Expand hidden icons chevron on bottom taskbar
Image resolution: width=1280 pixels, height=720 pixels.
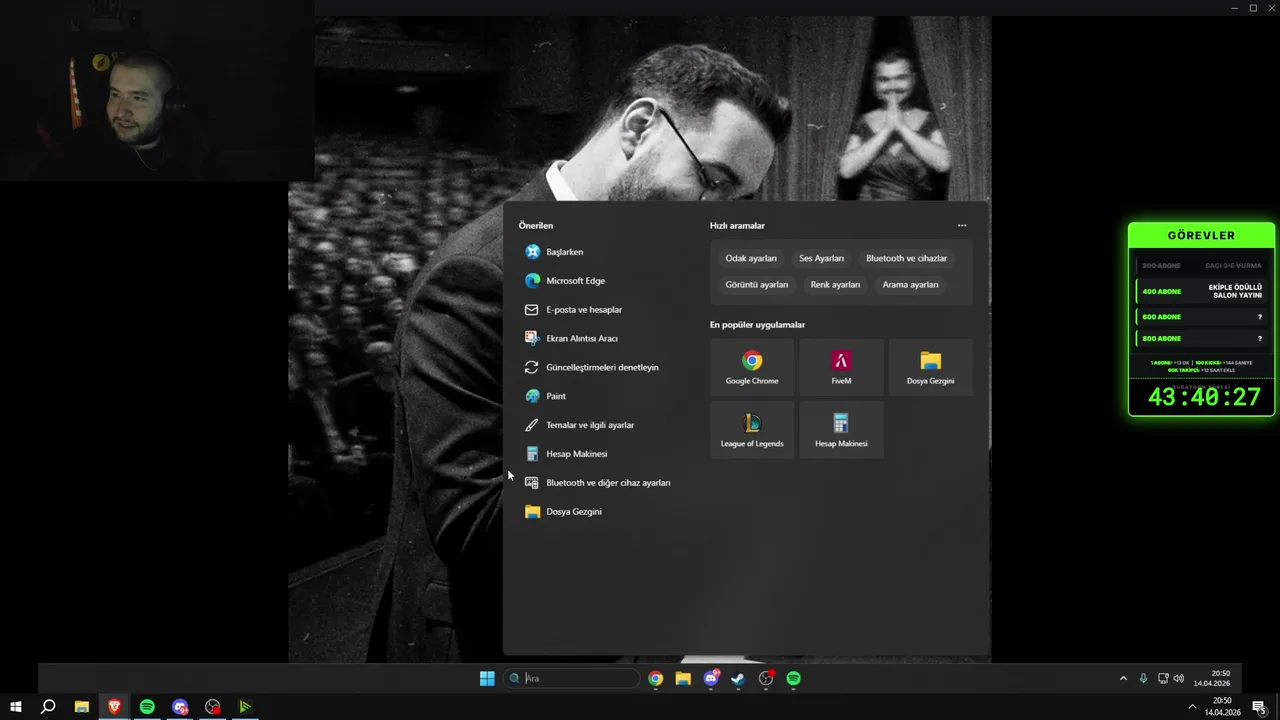[x=1192, y=707]
